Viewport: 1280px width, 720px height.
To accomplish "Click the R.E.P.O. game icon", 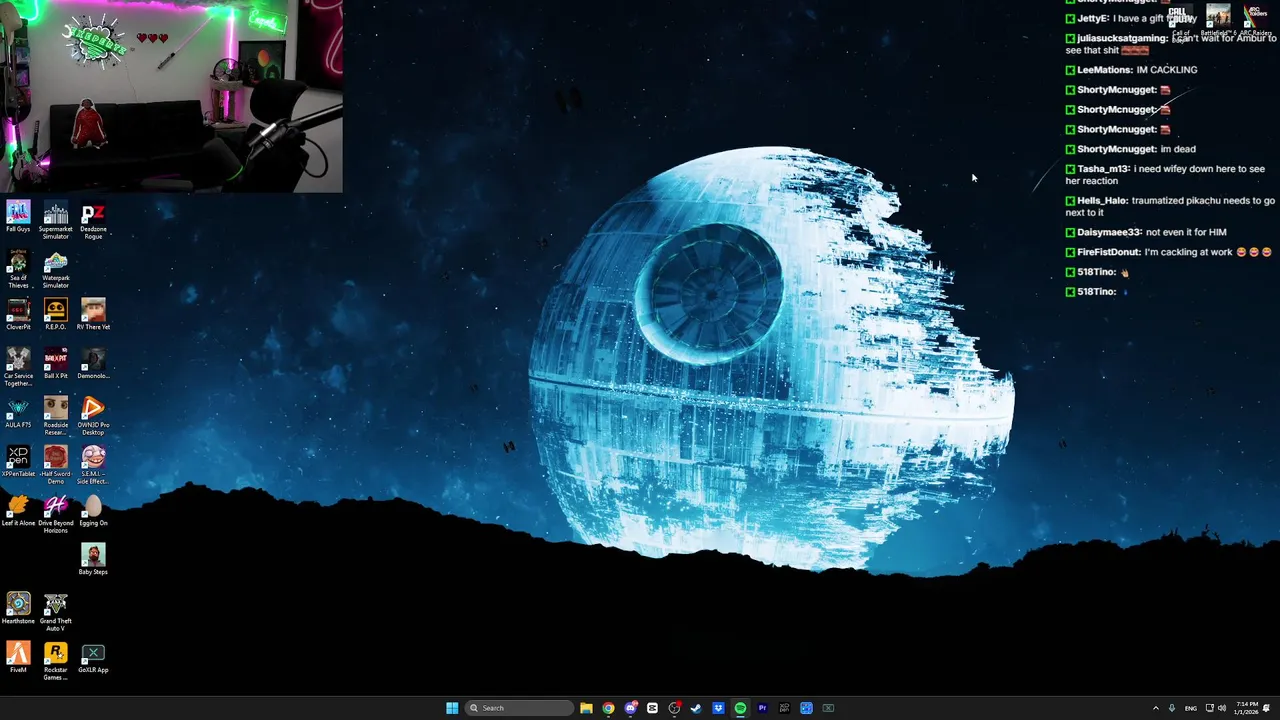I will (x=56, y=315).
